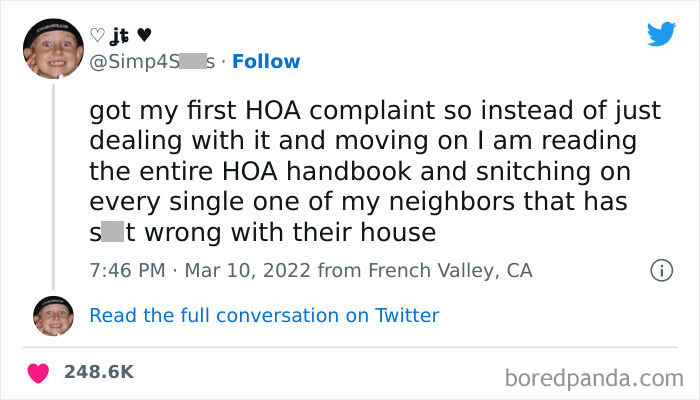
Task: Click the boredpanda.com watermark
Action: click(593, 378)
